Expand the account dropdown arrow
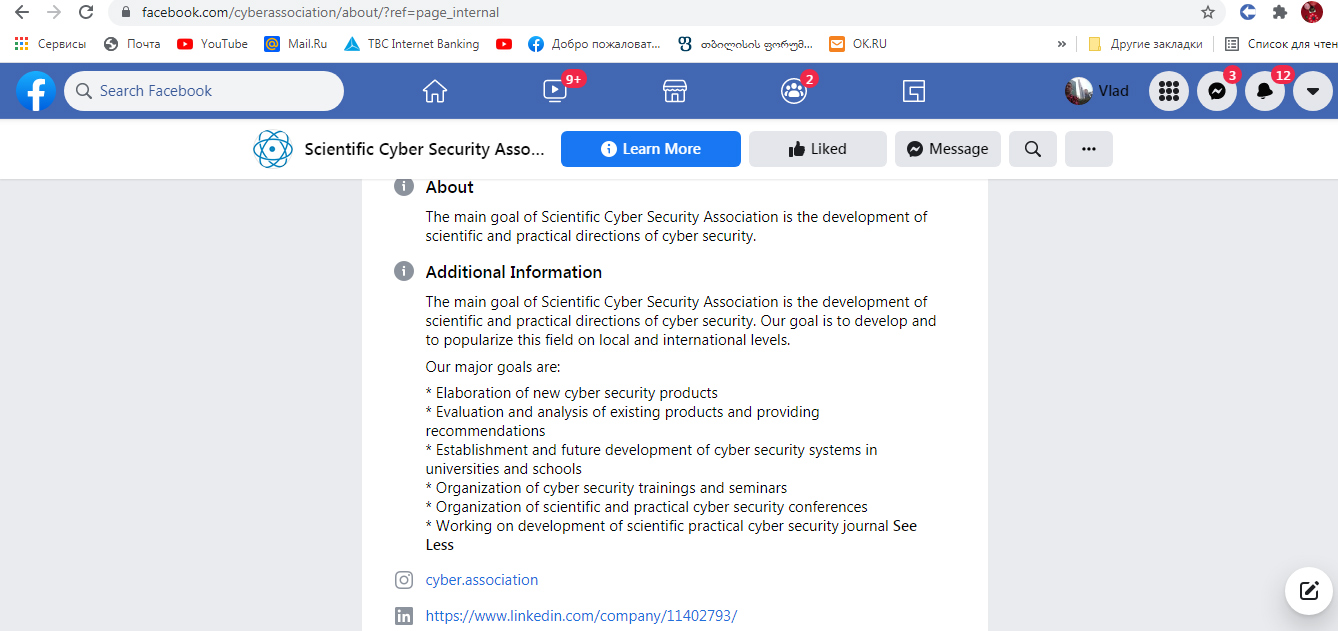Viewport: 1338px width, 631px height. coord(1313,91)
